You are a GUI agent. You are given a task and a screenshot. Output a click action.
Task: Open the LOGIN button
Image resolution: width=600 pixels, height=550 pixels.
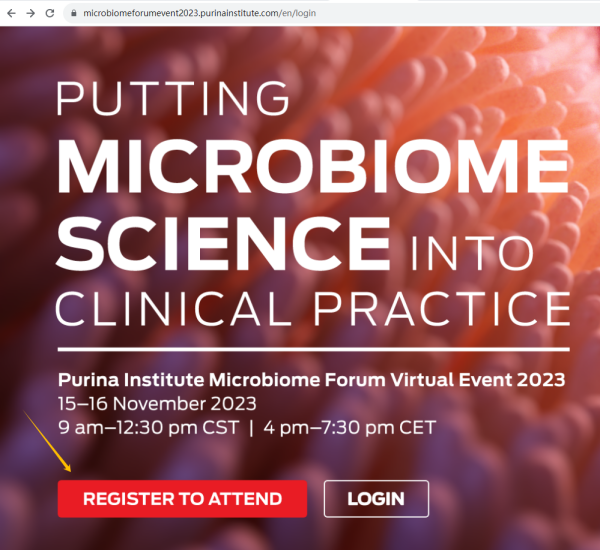(376, 499)
